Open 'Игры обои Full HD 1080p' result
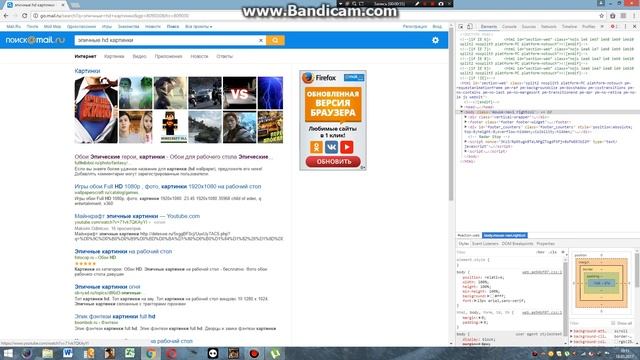Viewport: 640px width, 360px height. [168, 187]
